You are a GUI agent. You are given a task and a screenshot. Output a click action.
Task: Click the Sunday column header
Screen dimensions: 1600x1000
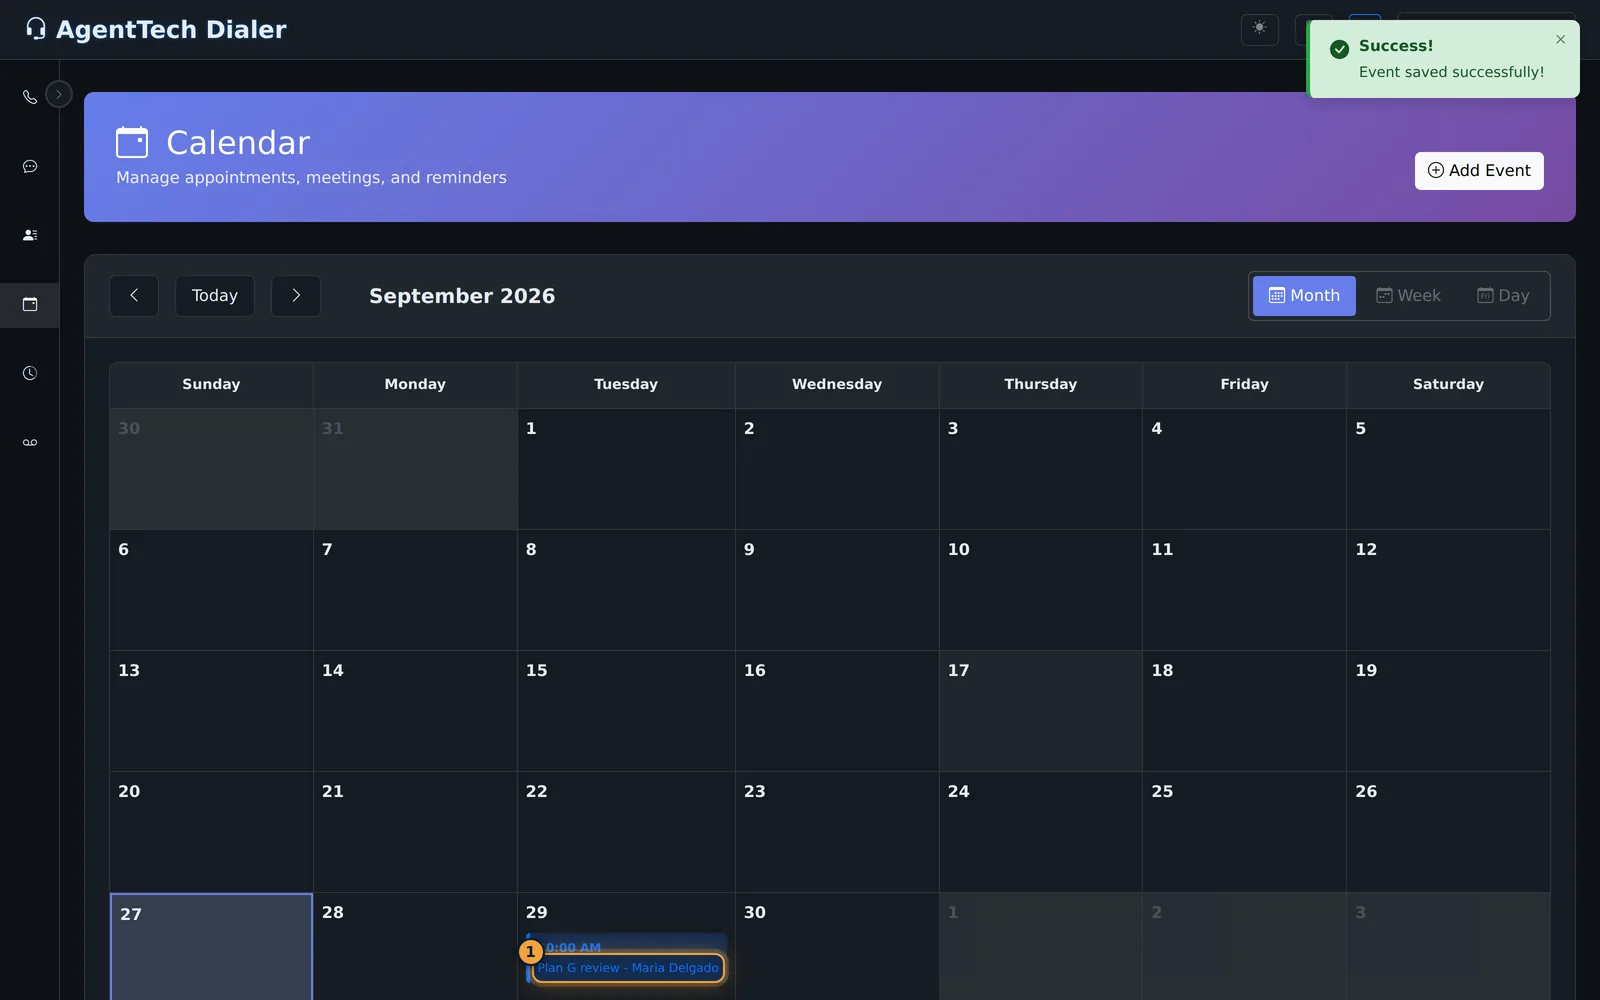coord(211,384)
